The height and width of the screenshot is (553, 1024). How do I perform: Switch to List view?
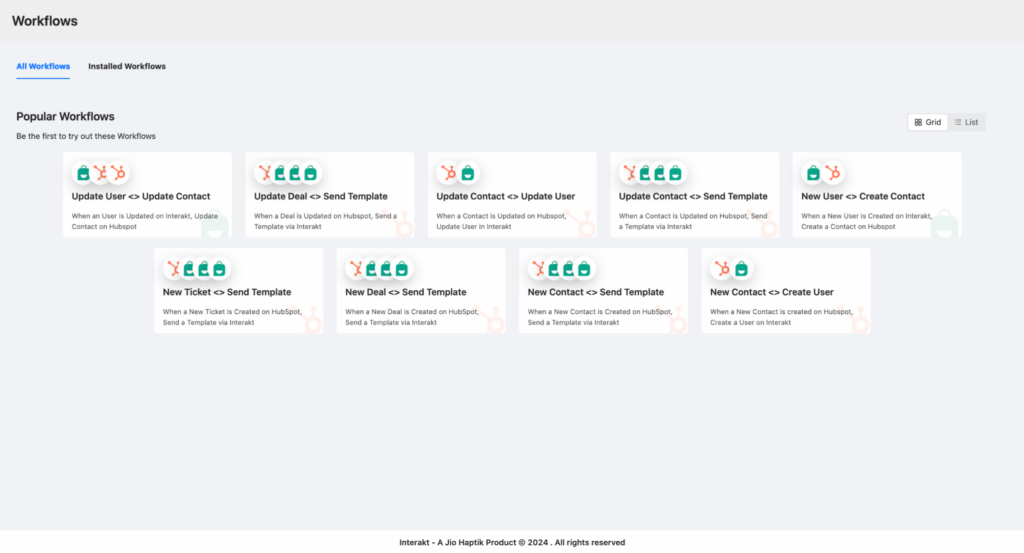coord(966,122)
